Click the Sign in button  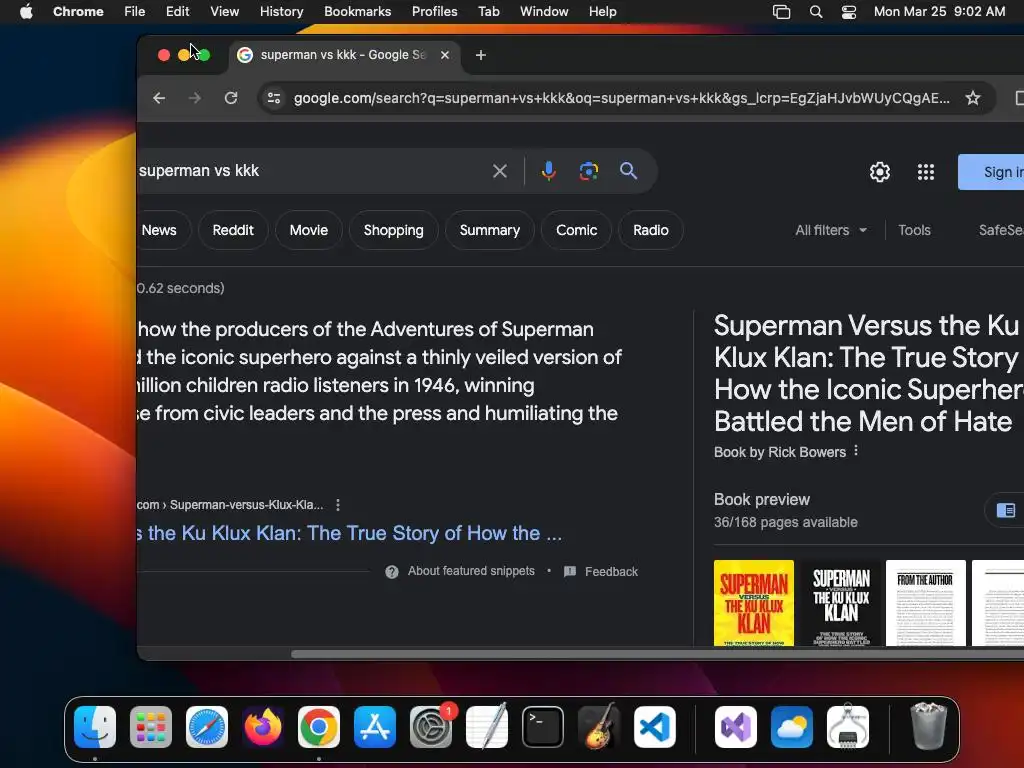991,172
